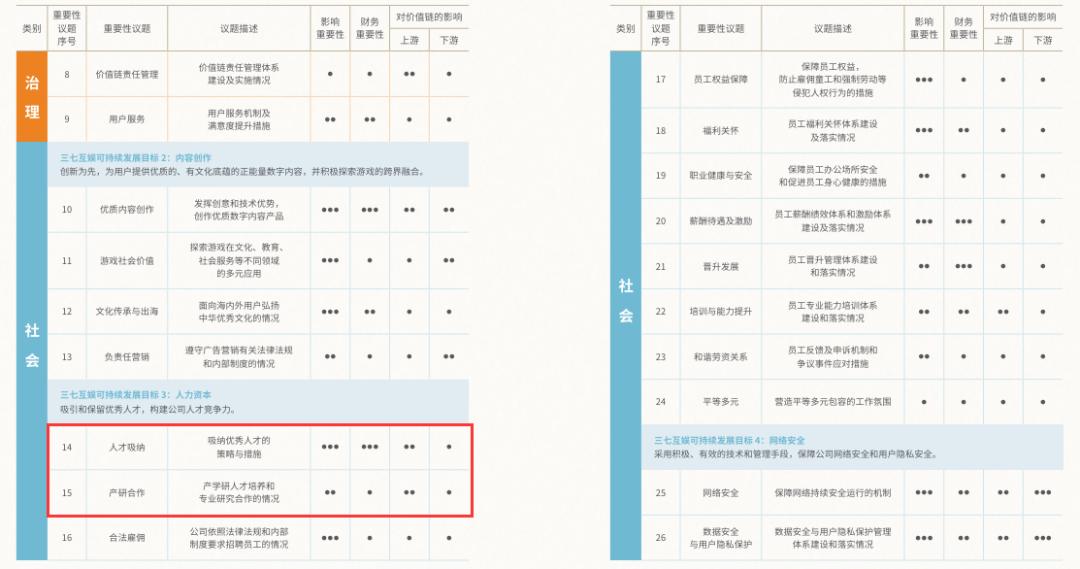The image size is (1080, 569).
Task: Select description 员工反馈及申诉机制和争议事件应对措施
Action: point(833,357)
